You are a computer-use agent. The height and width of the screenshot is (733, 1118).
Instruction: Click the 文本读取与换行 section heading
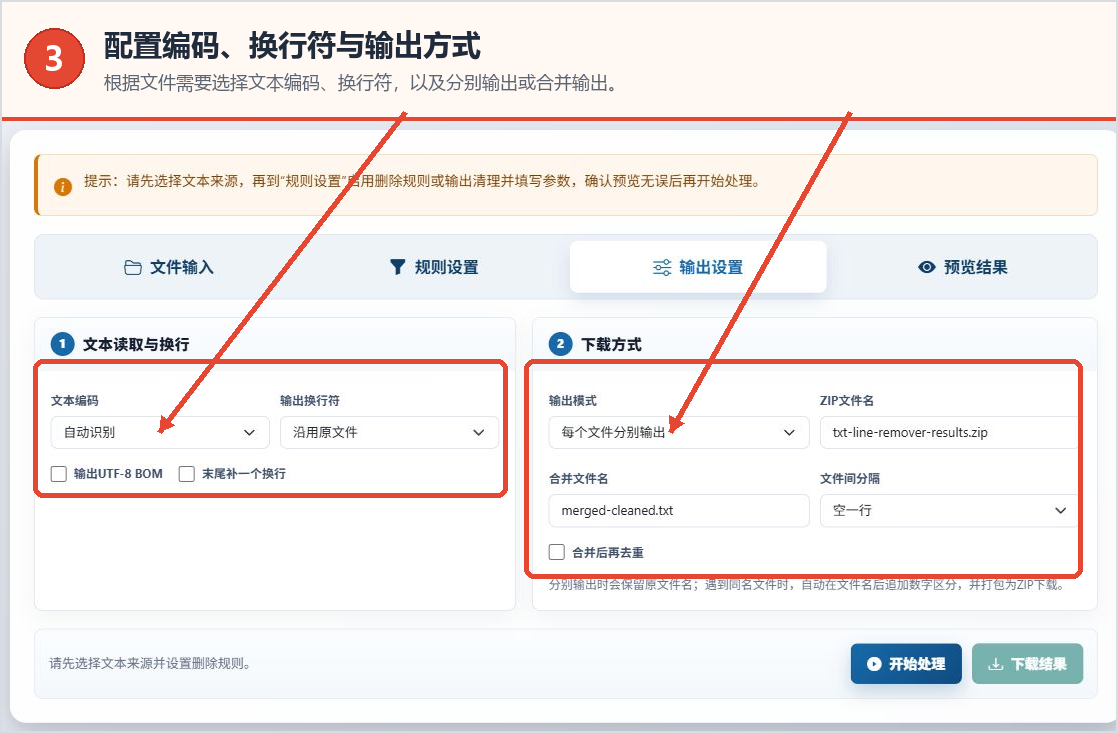tap(136, 344)
